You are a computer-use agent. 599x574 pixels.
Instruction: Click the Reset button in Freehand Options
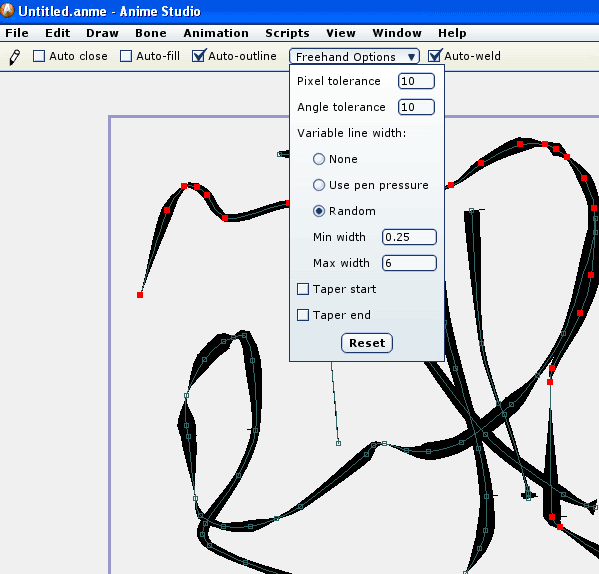pyautogui.click(x=367, y=343)
